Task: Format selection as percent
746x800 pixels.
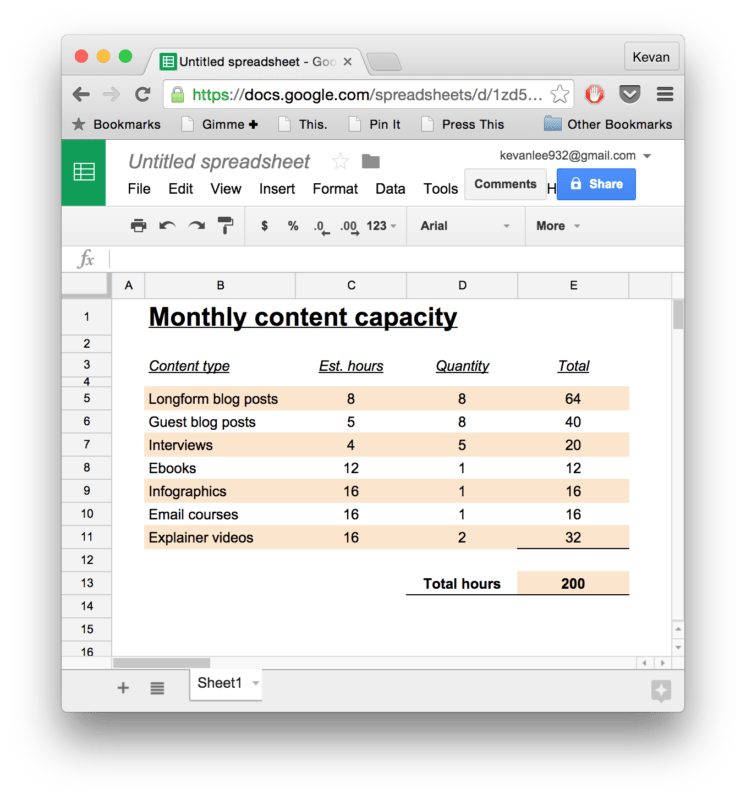Action: click(x=292, y=225)
